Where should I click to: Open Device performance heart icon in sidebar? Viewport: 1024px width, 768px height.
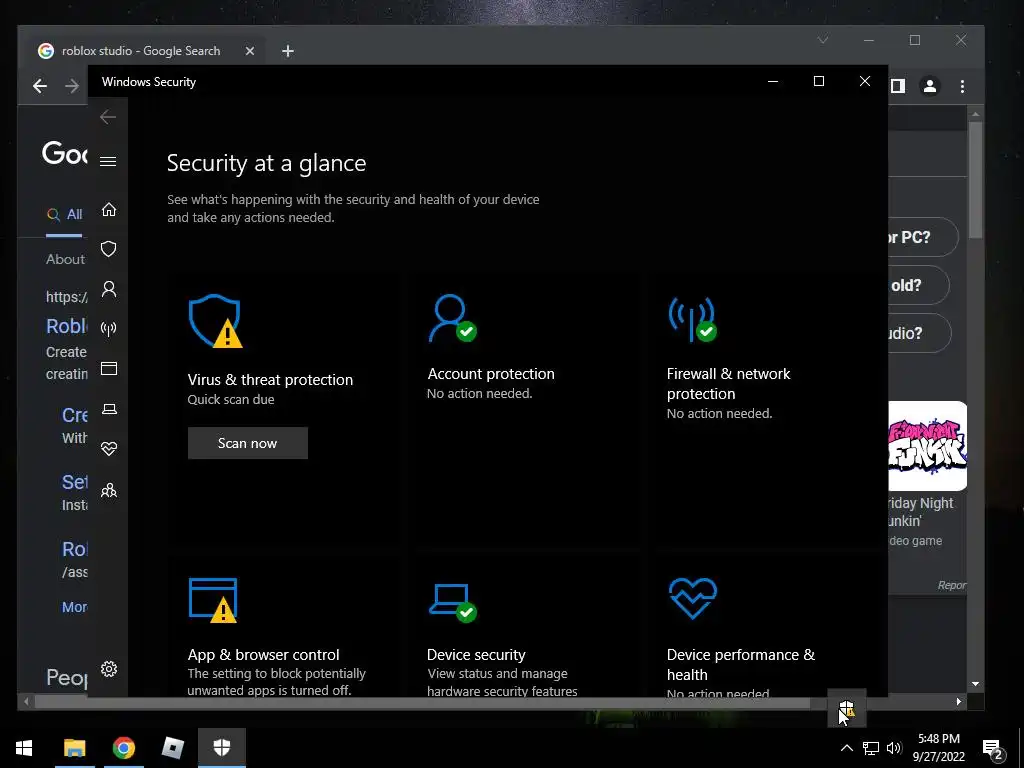coord(109,449)
